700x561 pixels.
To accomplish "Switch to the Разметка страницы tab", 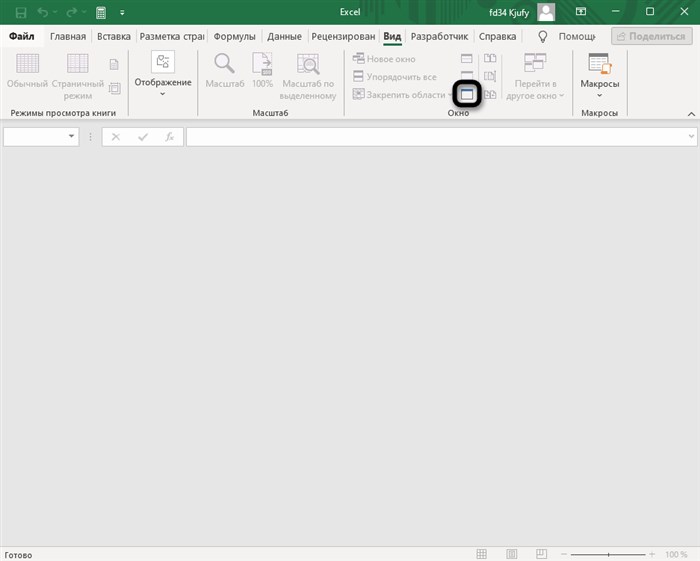I will click(172, 36).
